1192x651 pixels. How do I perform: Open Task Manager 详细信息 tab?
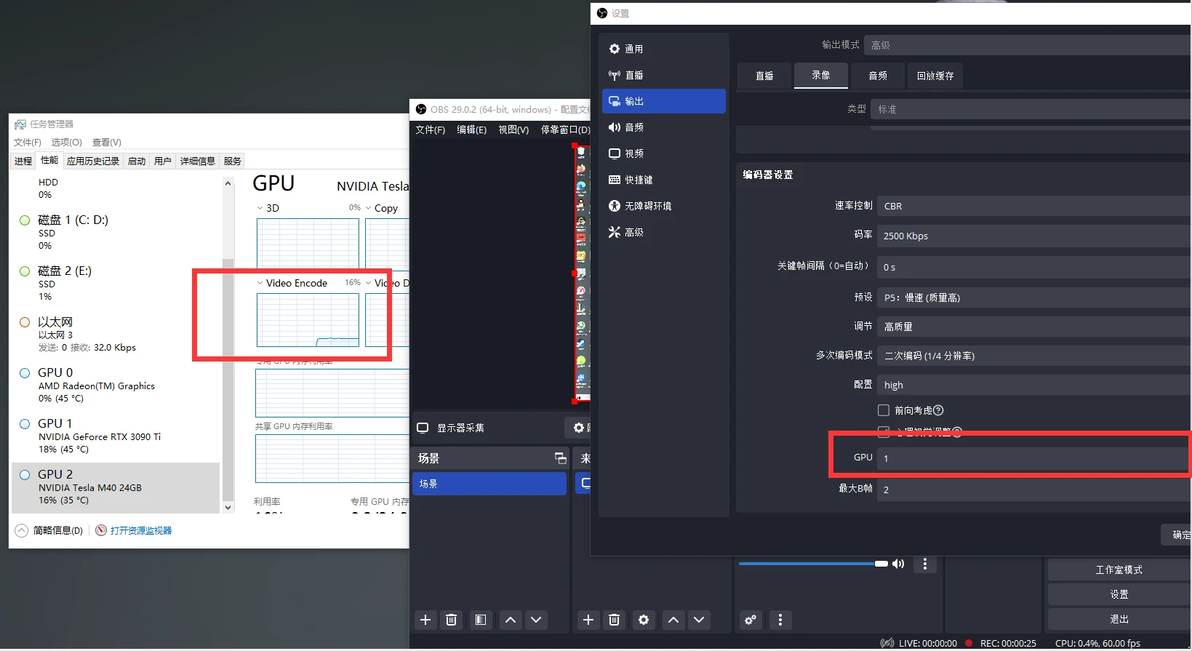pyautogui.click(x=197, y=161)
